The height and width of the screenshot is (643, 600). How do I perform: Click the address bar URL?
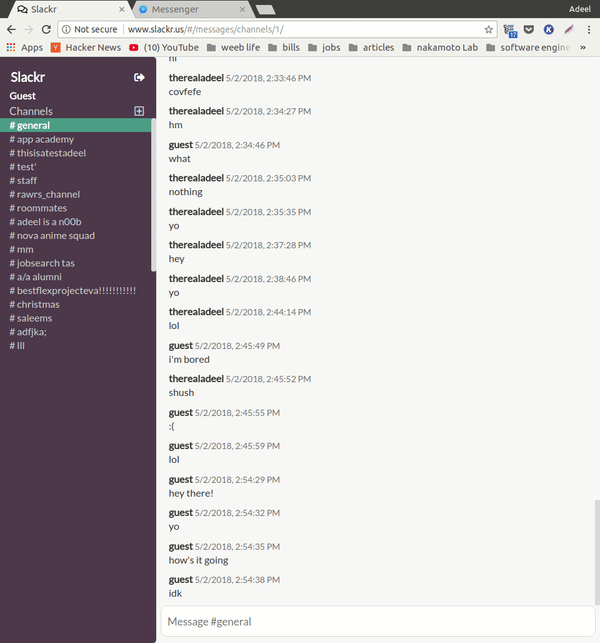click(205, 30)
